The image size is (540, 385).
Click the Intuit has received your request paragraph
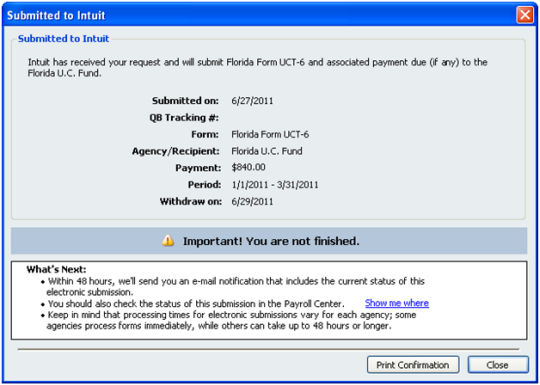pos(257,67)
